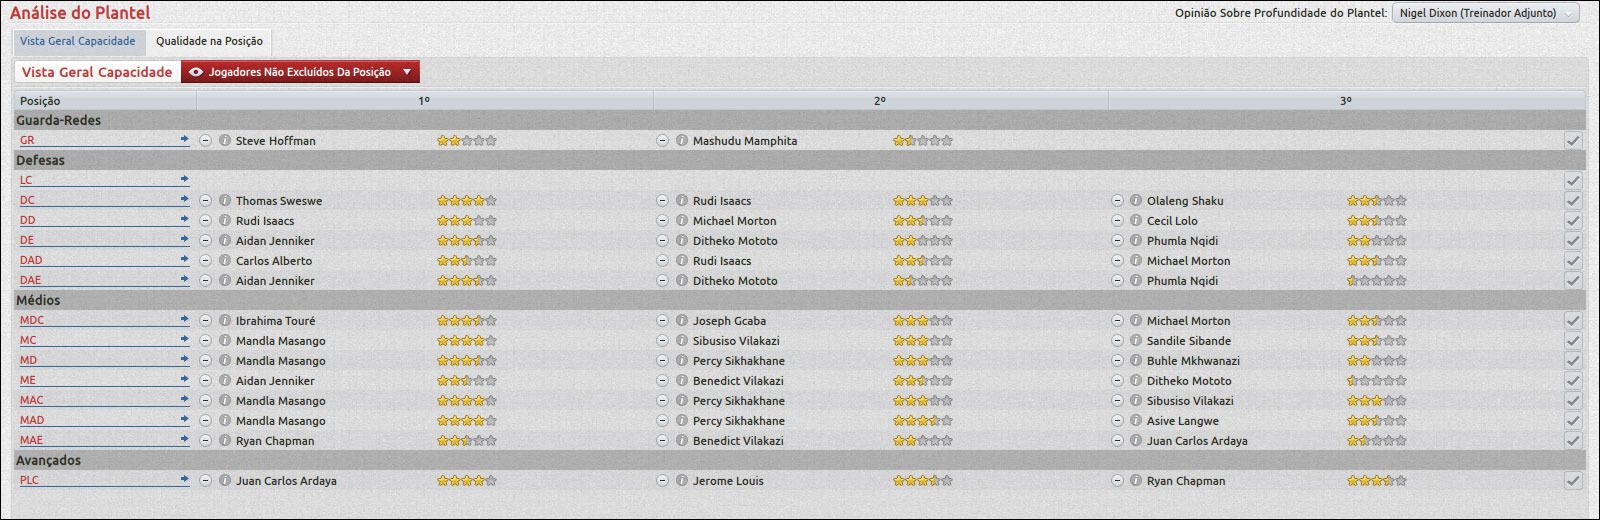Click the Posição column header
1600x520 pixels.
click(40, 101)
